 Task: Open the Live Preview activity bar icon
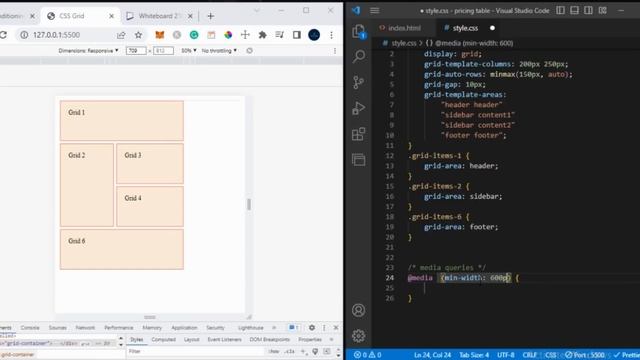pyautogui.click(x=358, y=159)
